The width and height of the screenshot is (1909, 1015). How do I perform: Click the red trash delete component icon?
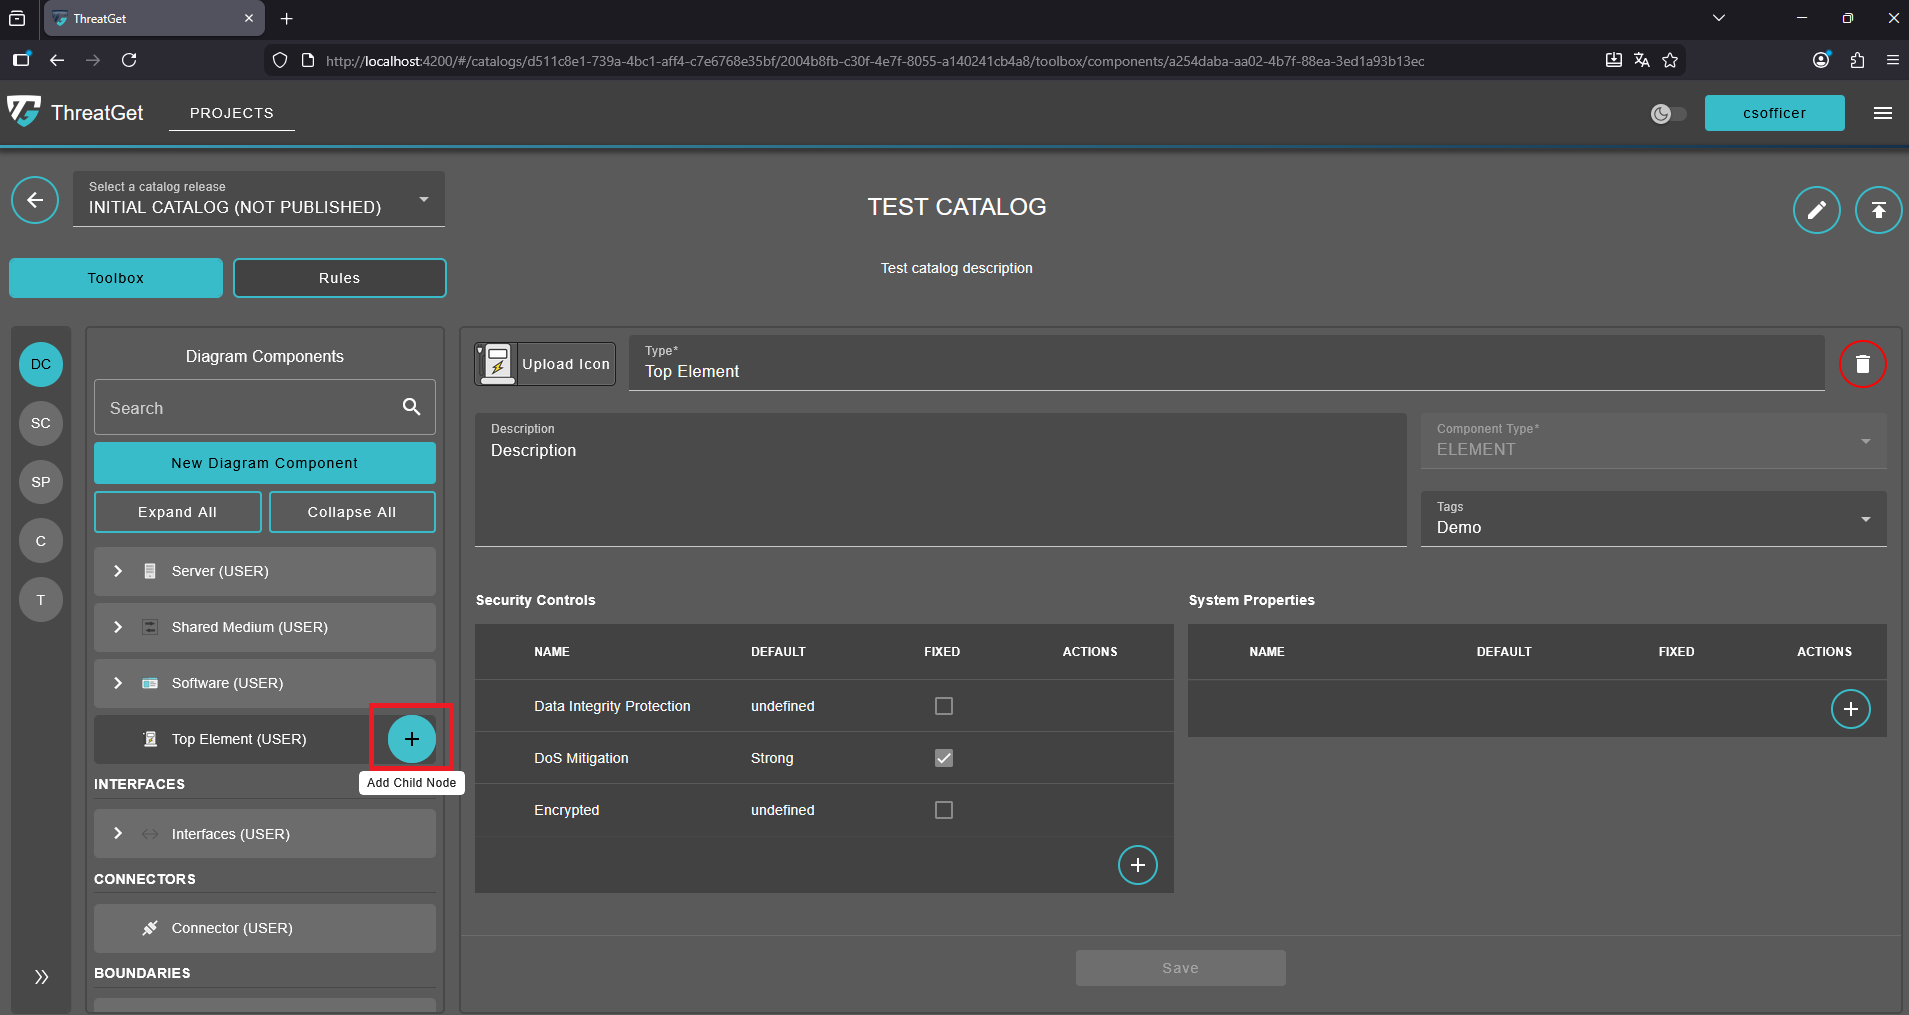pyautogui.click(x=1862, y=364)
